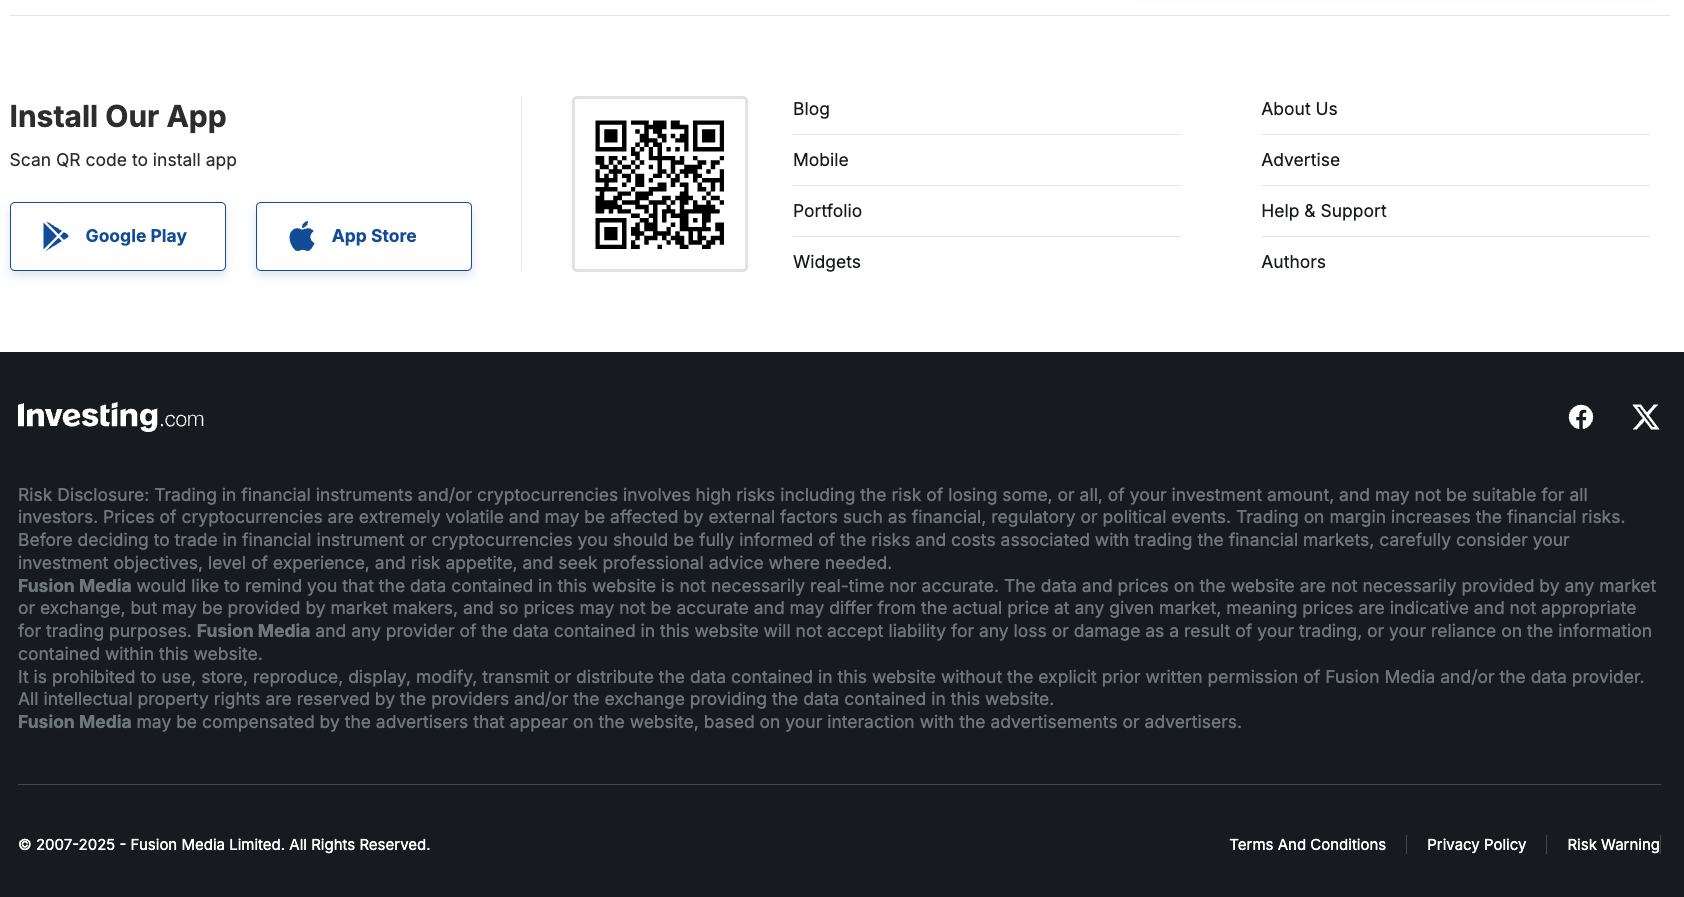Click the Fusion Media copyright notice
The image size is (1684, 897).
point(224,845)
